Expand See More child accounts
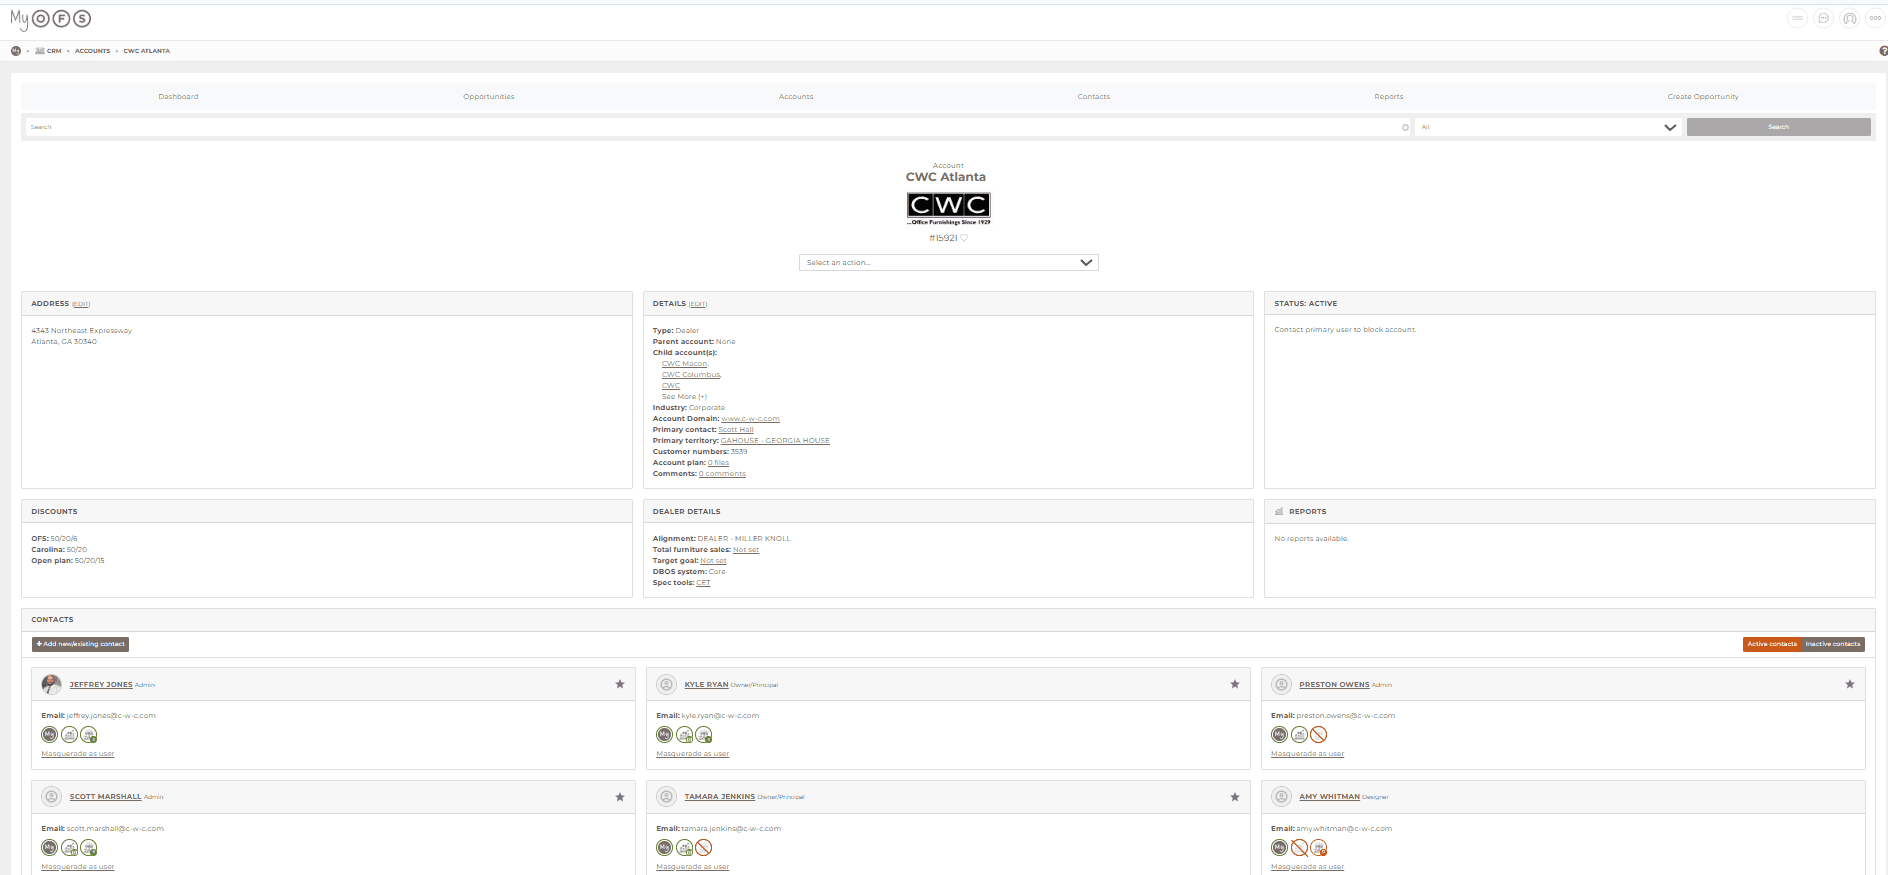This screenshot has height=875, width=1888. click(684, 397)
